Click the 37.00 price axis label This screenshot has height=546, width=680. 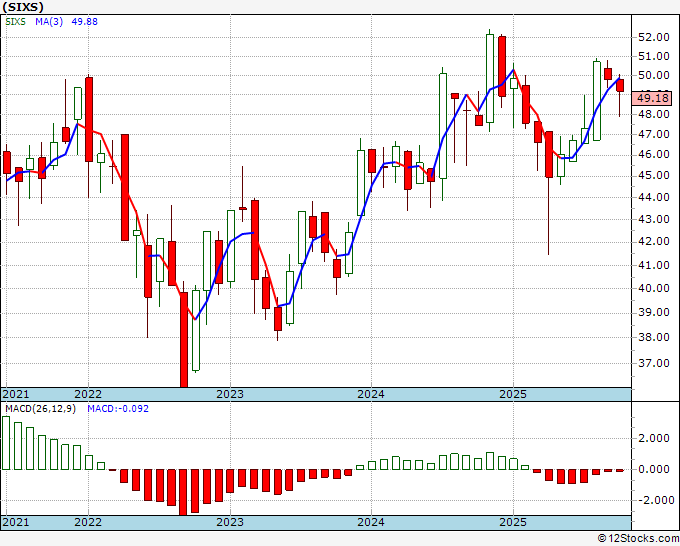(x=654, y=363)
